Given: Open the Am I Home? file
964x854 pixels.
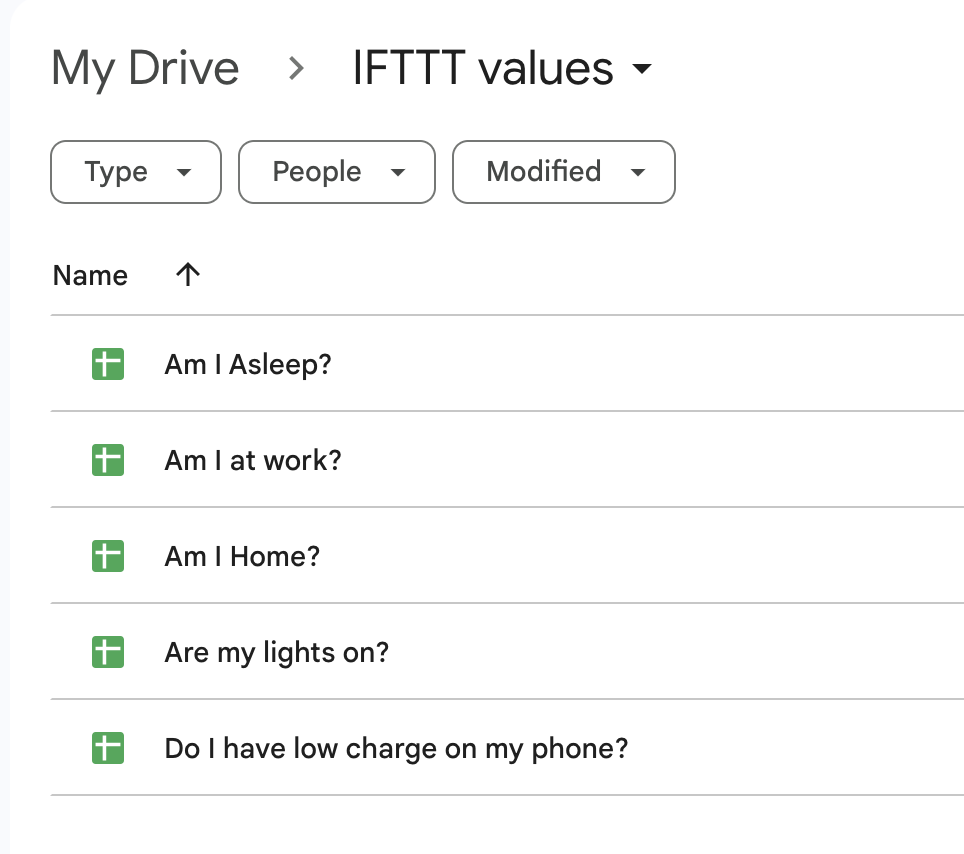Looking at the screenshot, I should (x=242, y=556).
